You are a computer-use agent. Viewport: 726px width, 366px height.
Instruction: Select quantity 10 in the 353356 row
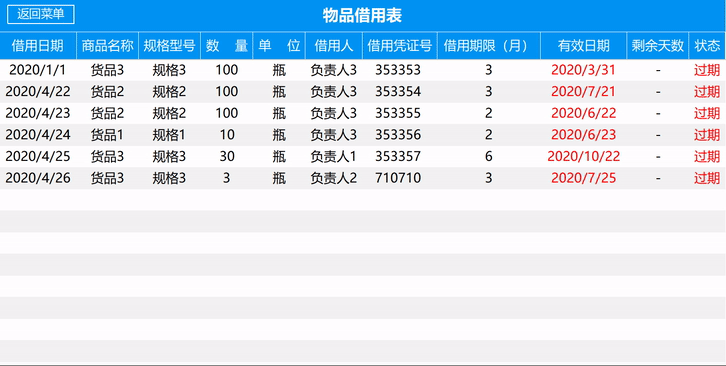[227, 134]
